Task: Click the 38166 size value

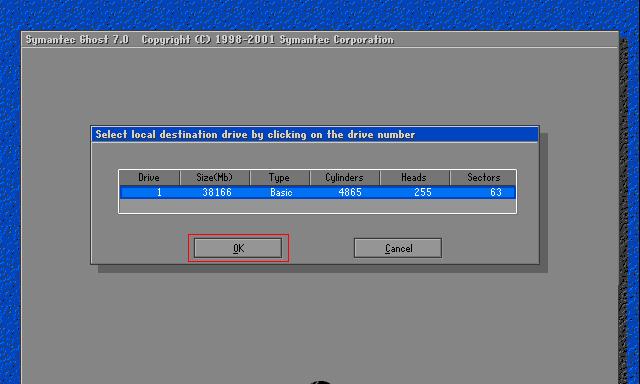Action: click(217, 192)
